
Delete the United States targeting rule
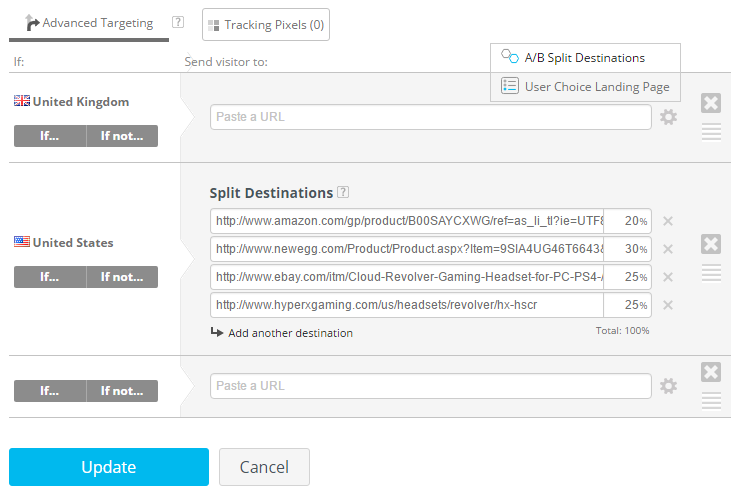711,244
